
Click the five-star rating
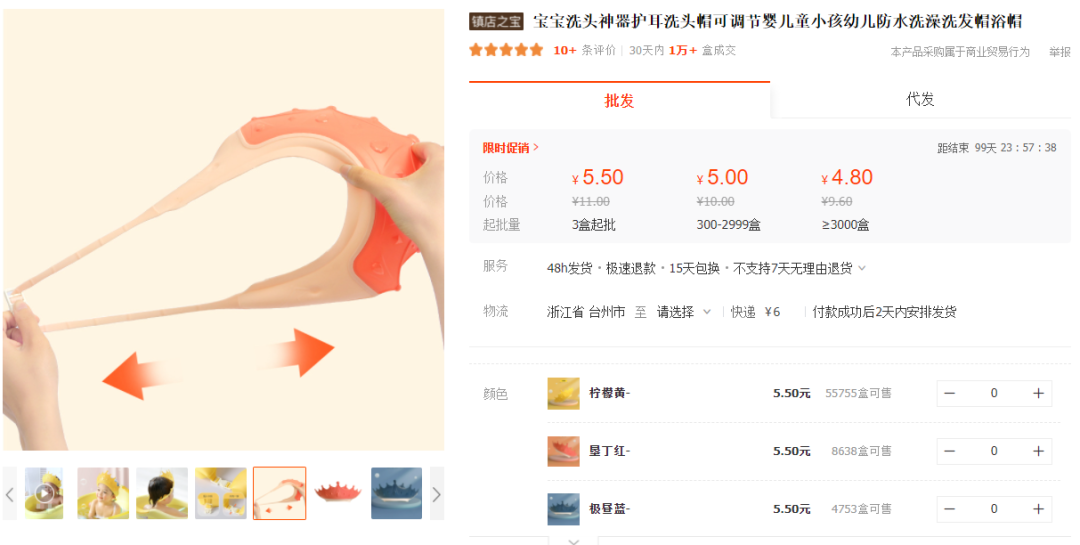click(x=506, y=50)
